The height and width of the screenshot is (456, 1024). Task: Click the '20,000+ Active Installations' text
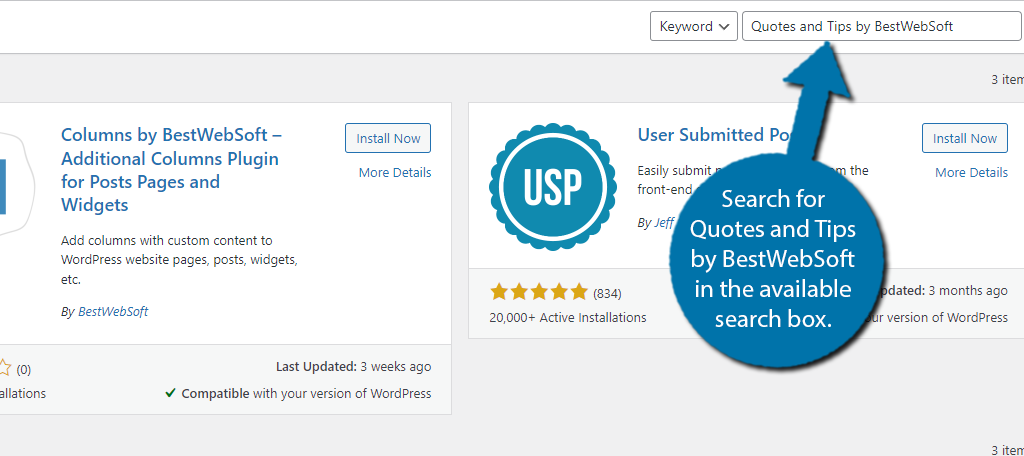568,318
